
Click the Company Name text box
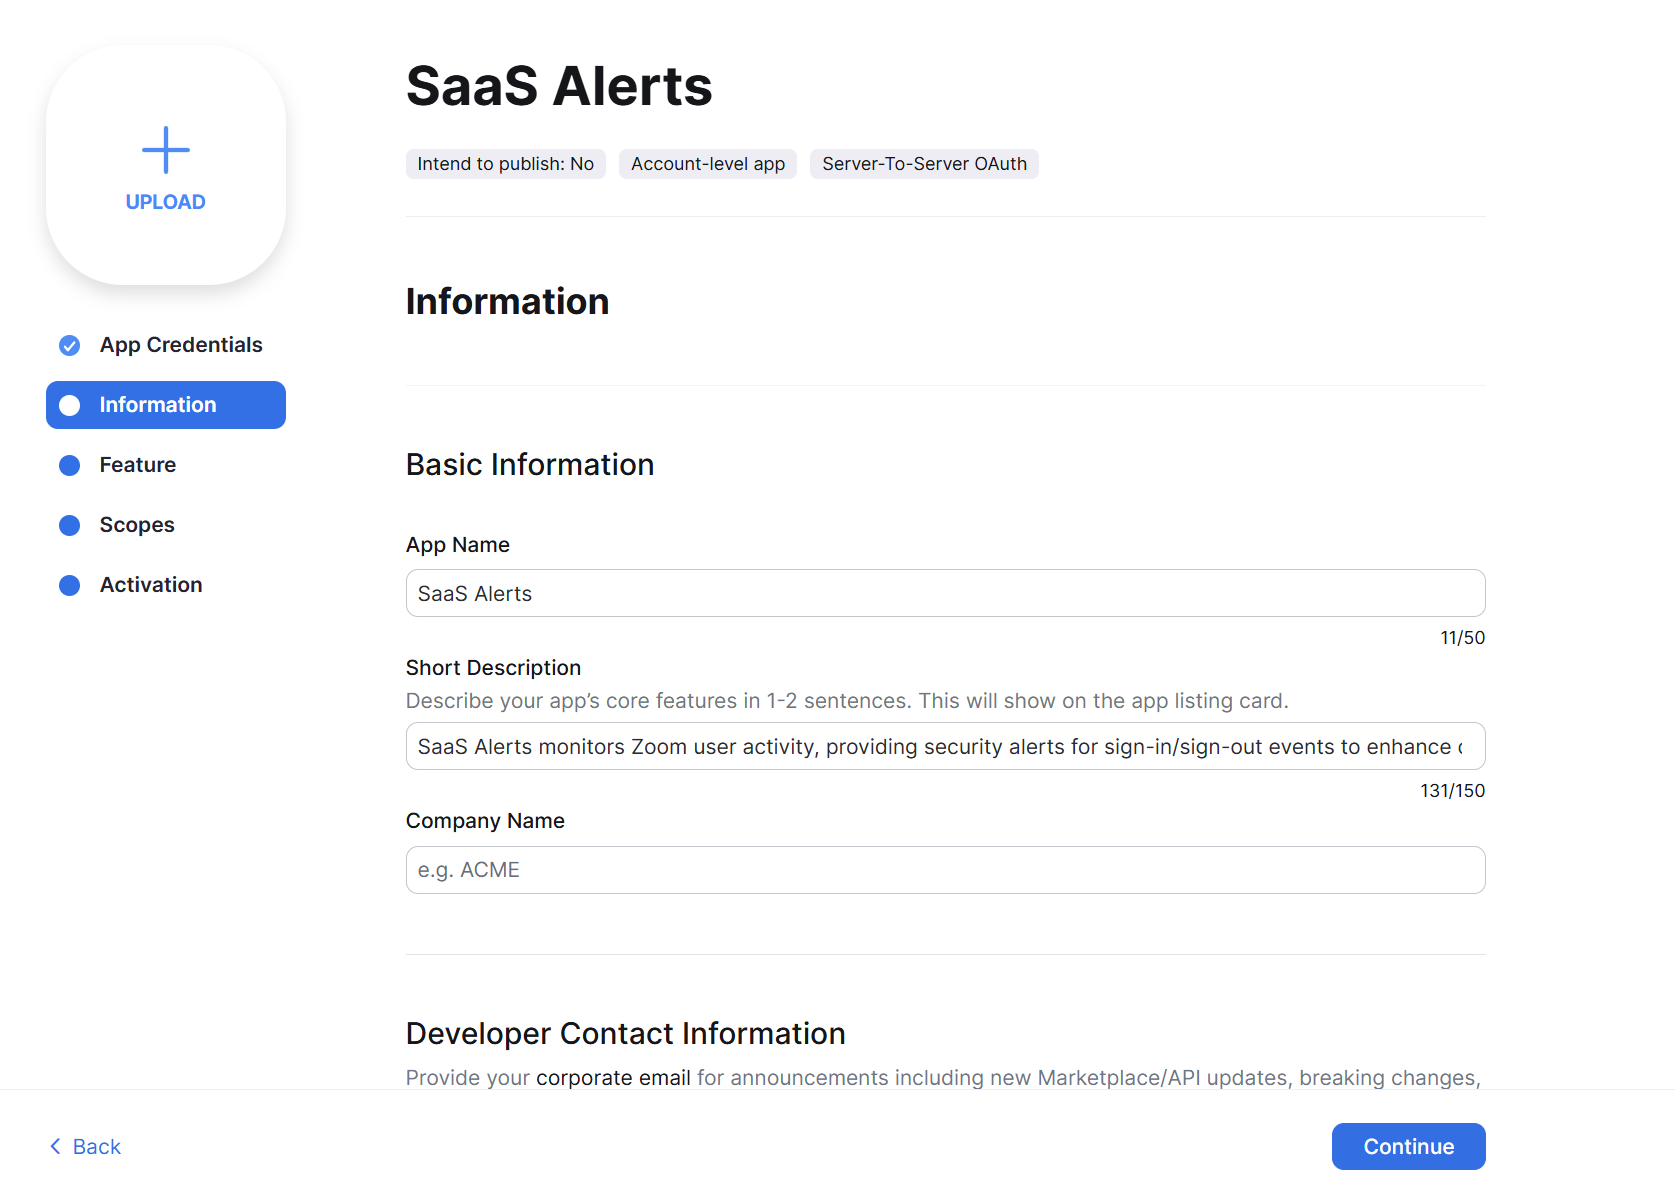[945, 870]
